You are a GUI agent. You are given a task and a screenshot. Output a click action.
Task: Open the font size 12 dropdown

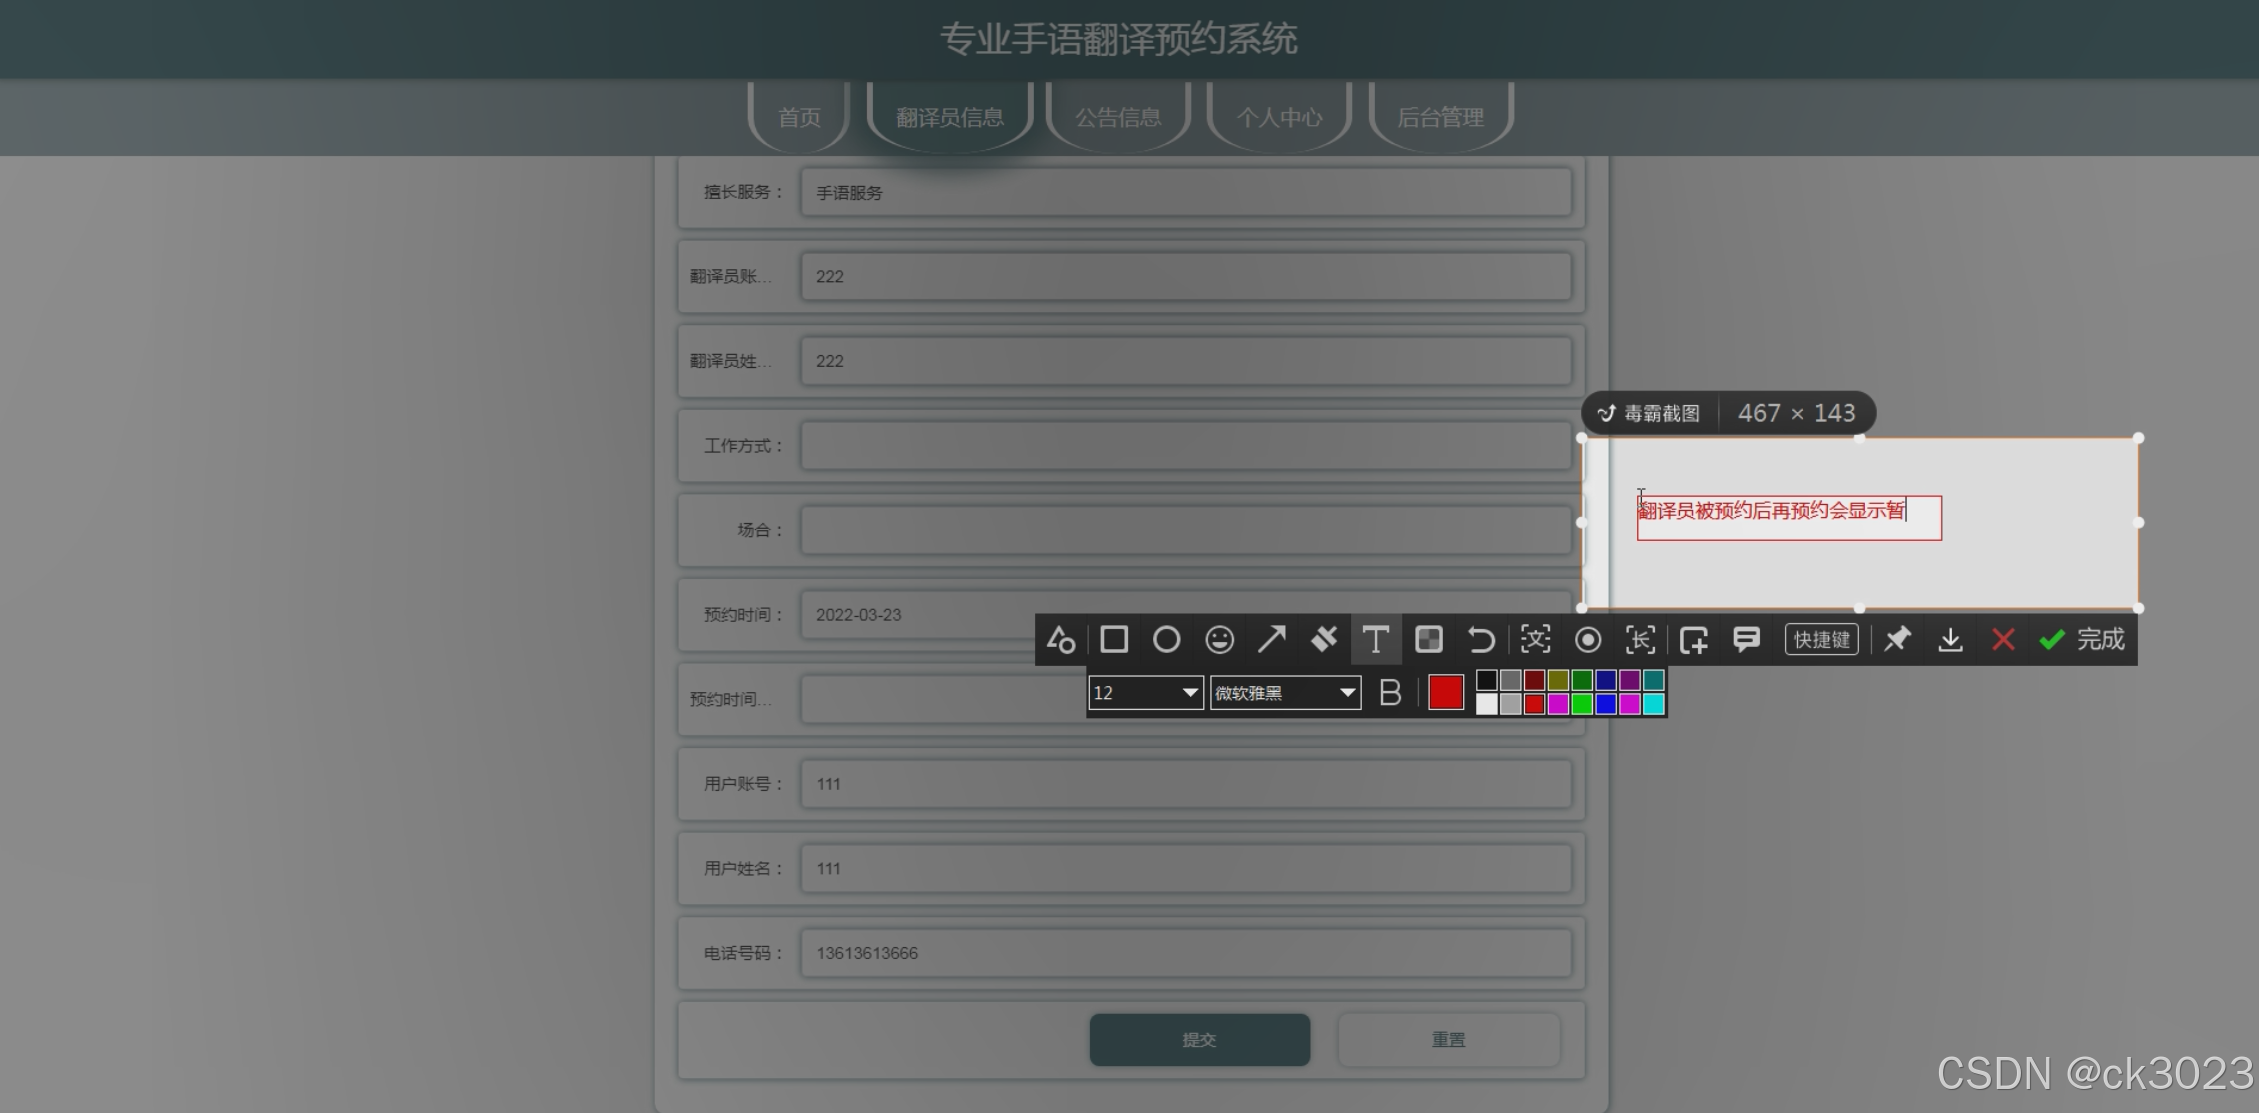pos(1145,693)
